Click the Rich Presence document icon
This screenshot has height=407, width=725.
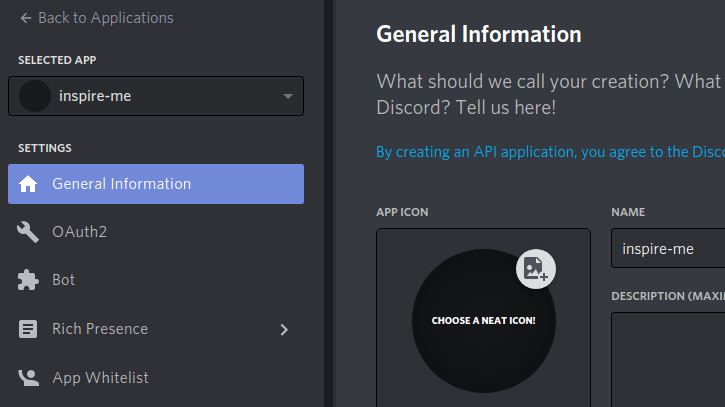pyautogui.click(x=28, y=329)
